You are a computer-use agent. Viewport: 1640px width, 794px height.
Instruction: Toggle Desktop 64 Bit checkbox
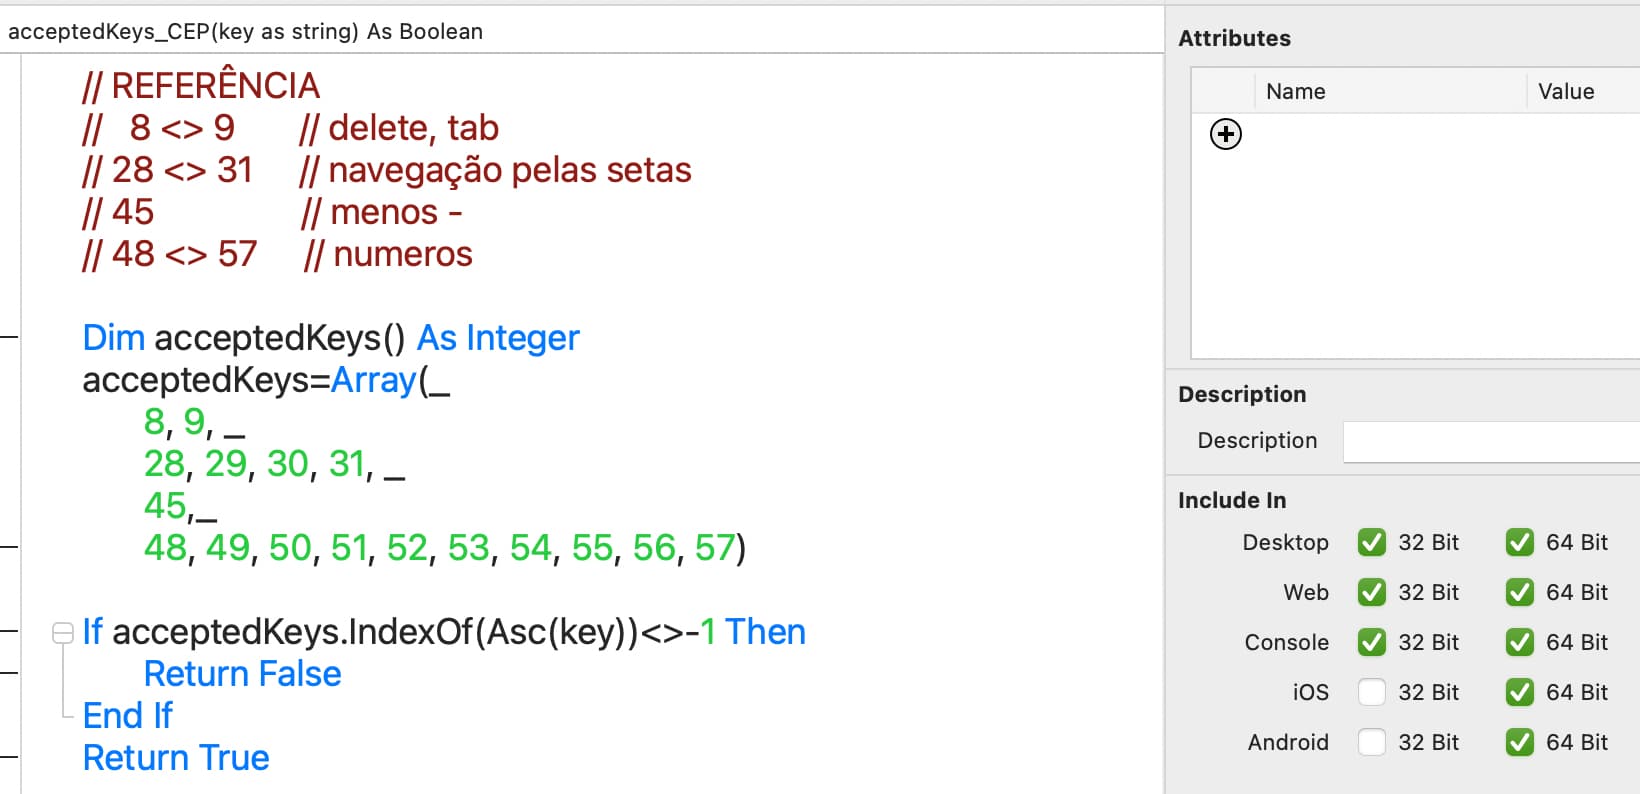click(x=1520, y=542)
